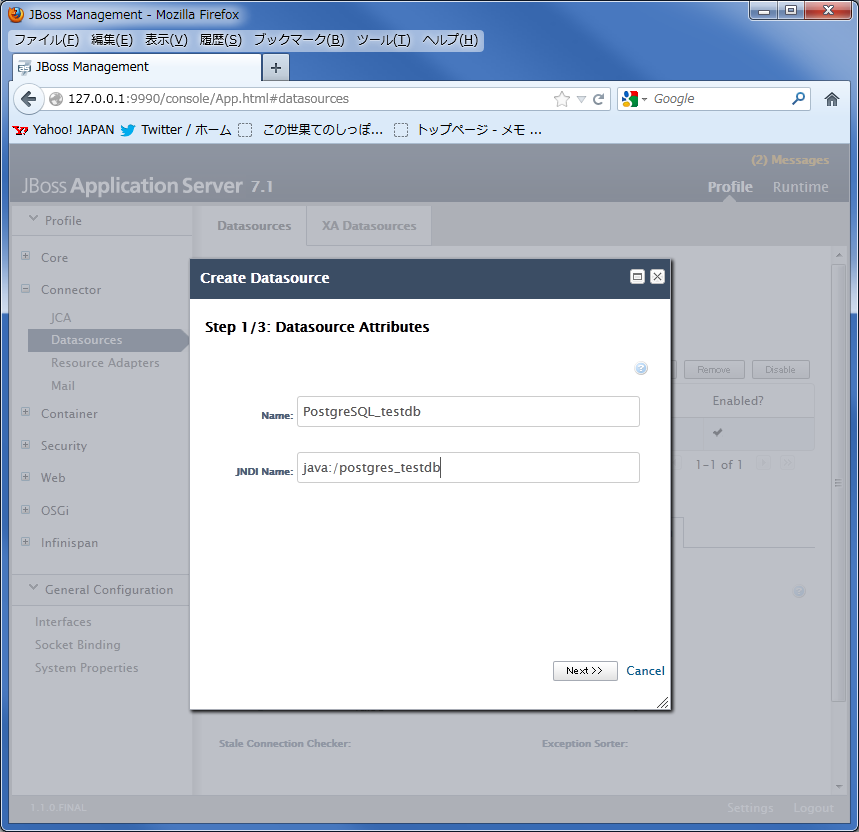The width and height of the screenshot is (859, 832).
Task: Click the Firefox home icon
Action: click(832, 99)
